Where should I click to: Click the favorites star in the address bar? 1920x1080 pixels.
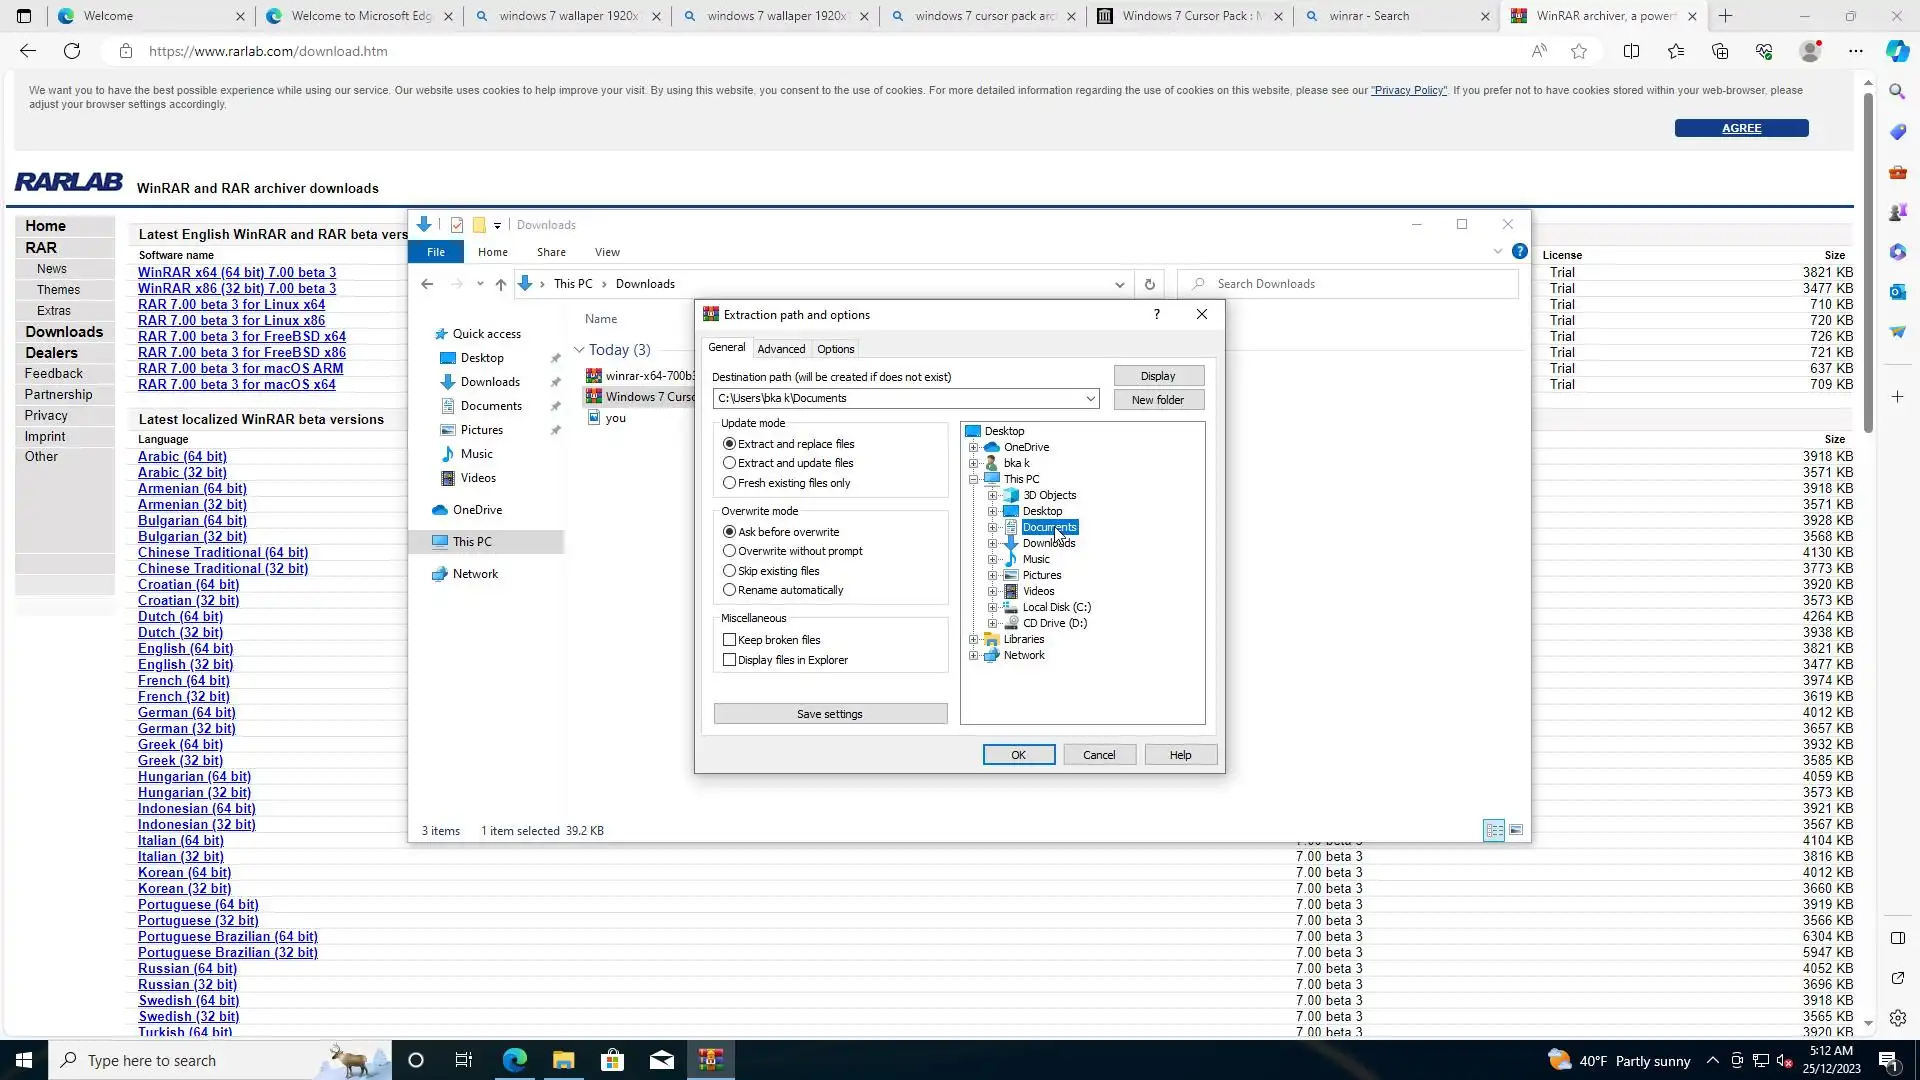[x=1579, y=51]
